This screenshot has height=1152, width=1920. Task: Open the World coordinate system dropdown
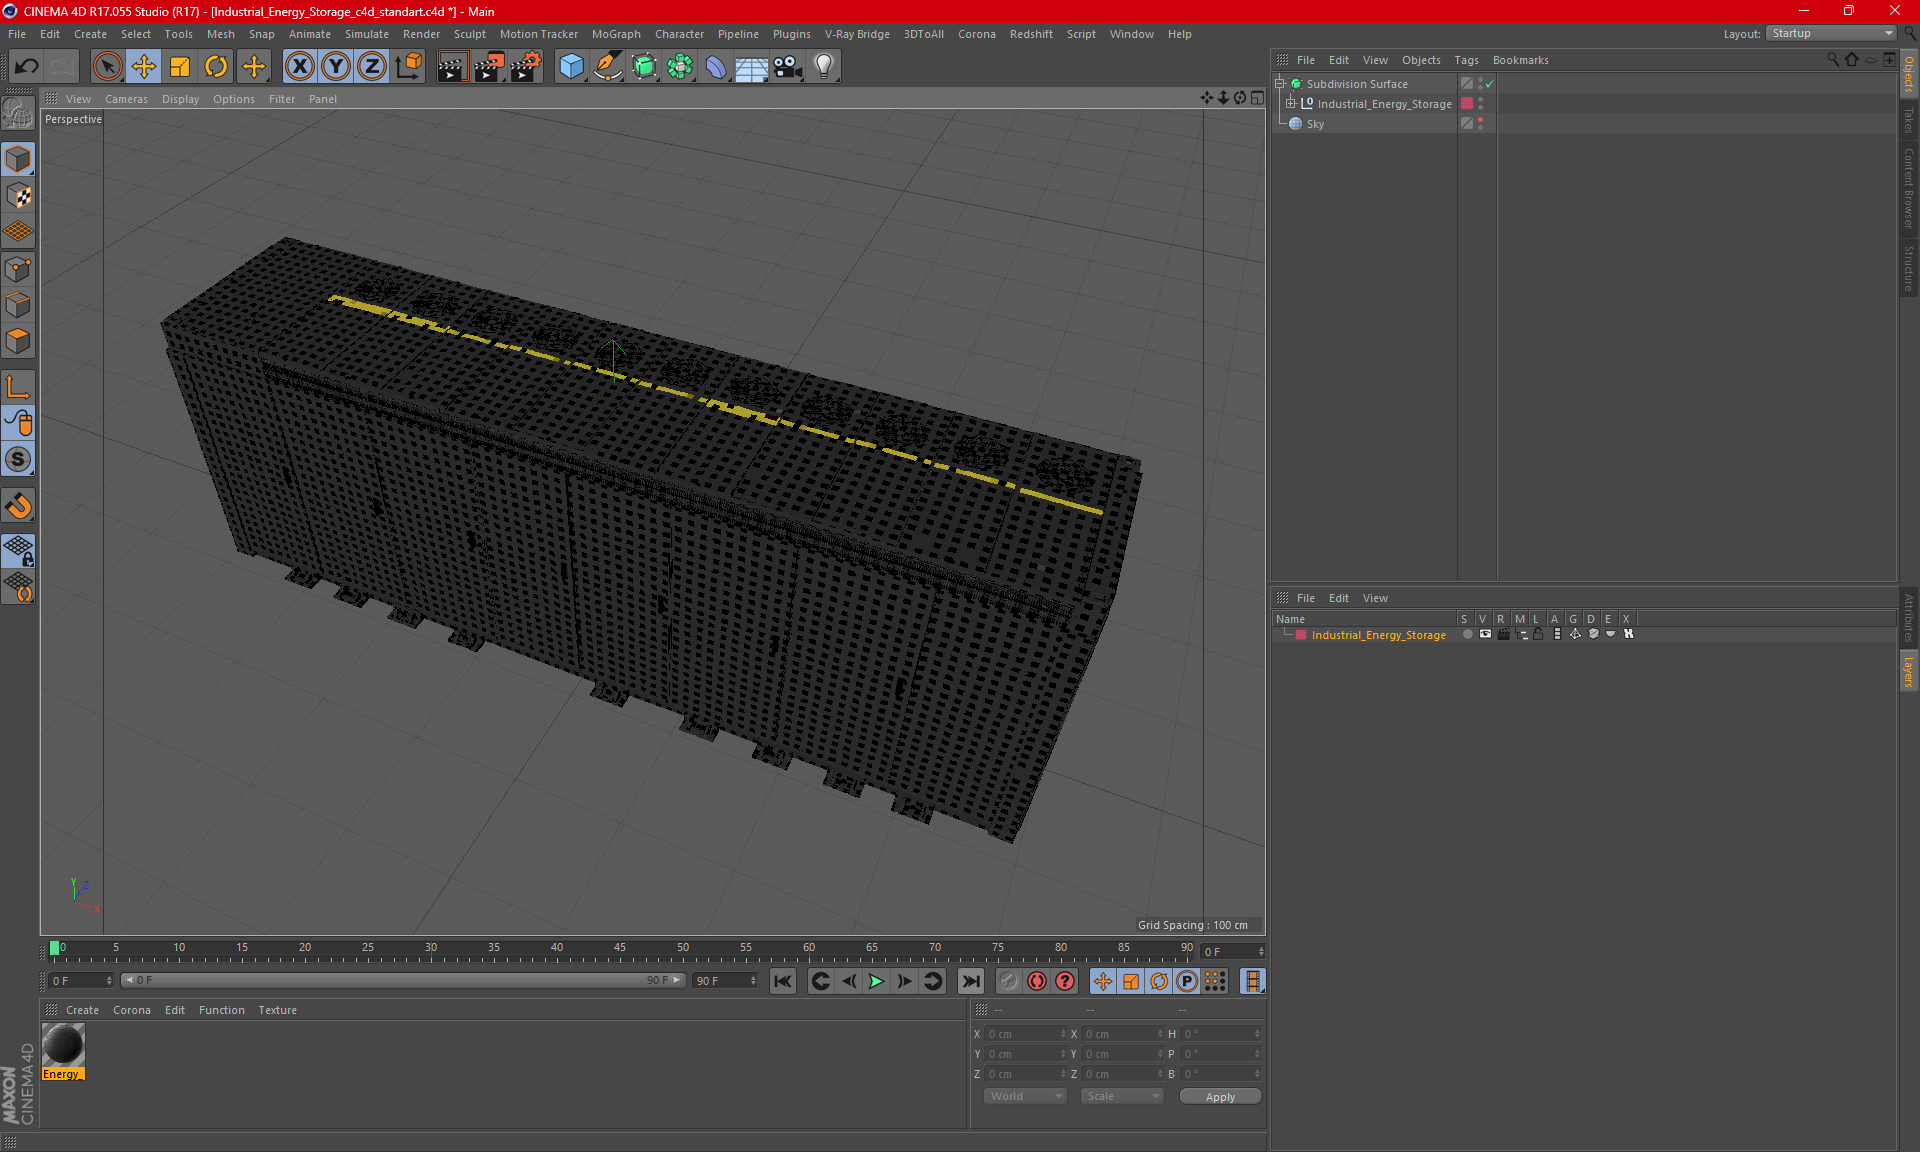pos(1025,1096)
